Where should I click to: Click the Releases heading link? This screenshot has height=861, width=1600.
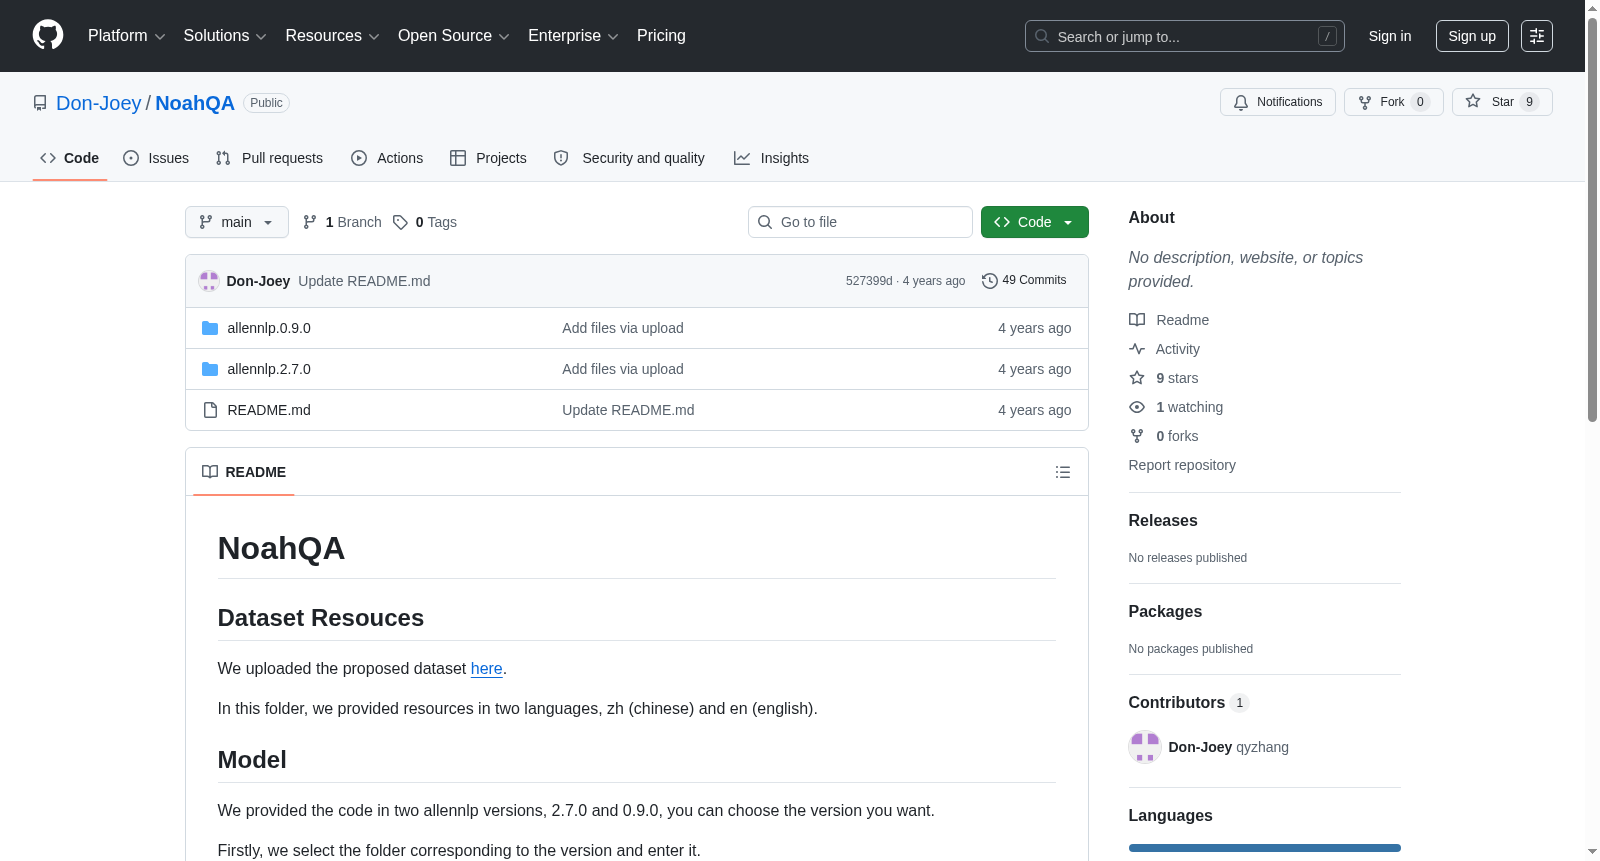pyautogui.click(x=1163, y=521)
